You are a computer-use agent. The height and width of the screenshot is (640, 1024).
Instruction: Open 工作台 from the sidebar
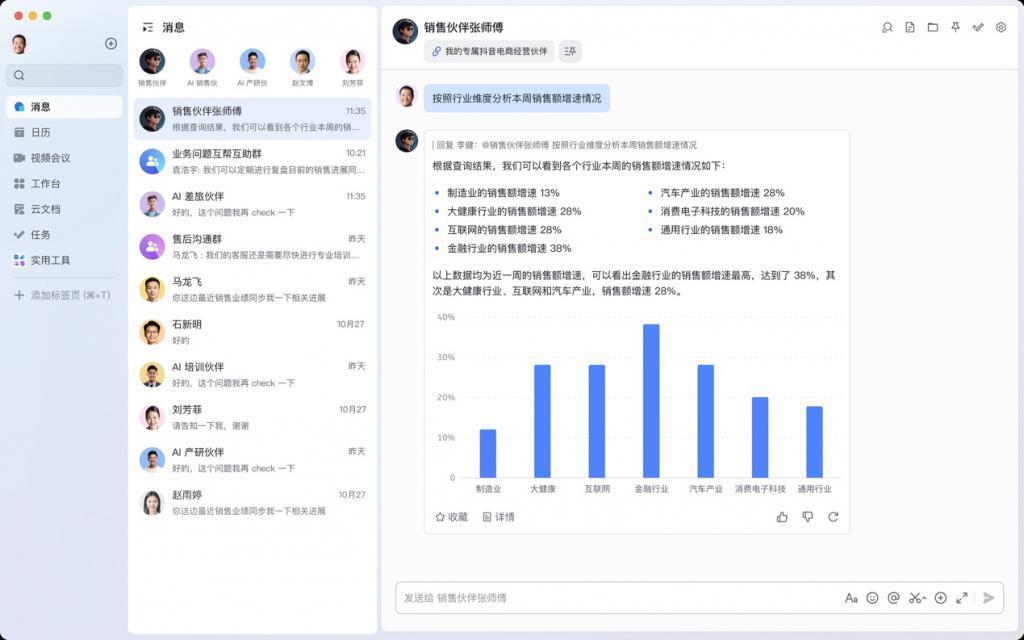coord(47,183)
